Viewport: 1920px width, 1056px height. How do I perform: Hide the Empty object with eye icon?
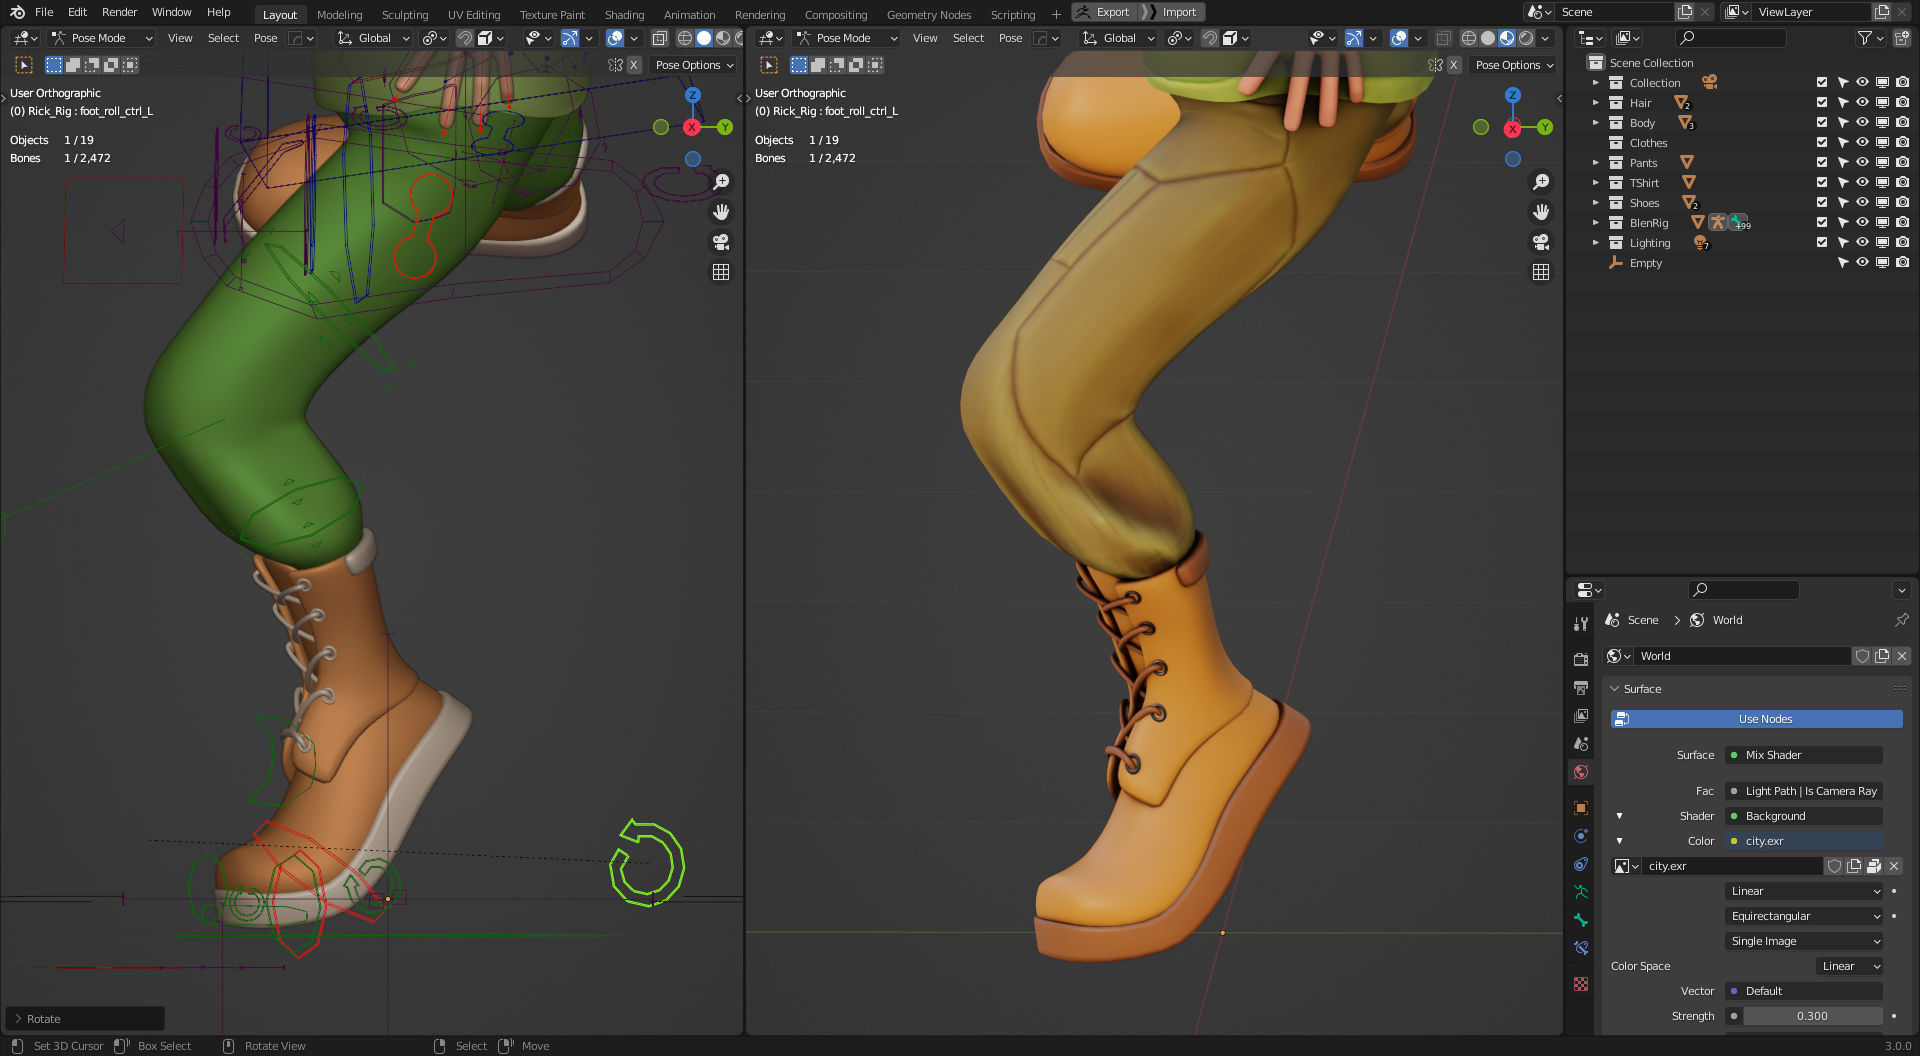(x=1862, y=263)
